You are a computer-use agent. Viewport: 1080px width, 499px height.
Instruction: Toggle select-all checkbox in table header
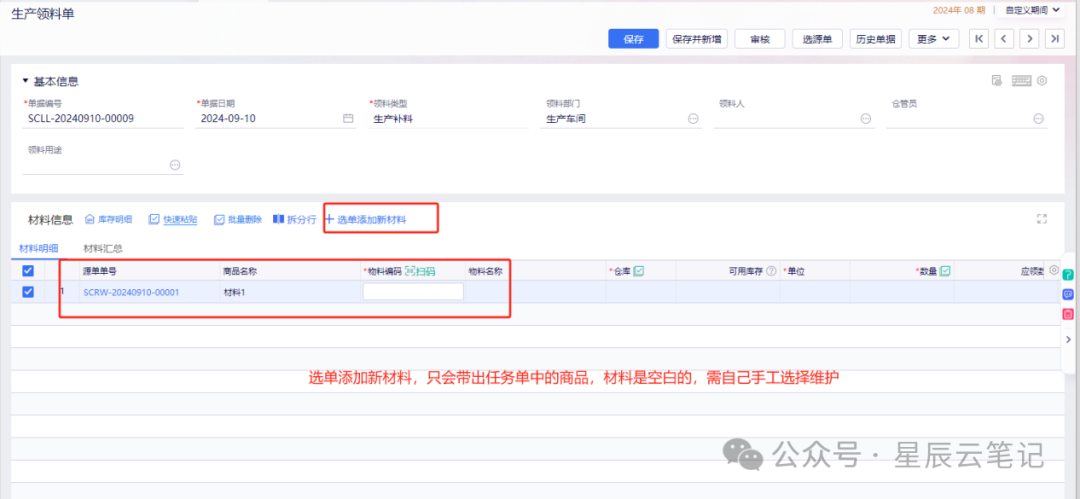tap(28, 272)
